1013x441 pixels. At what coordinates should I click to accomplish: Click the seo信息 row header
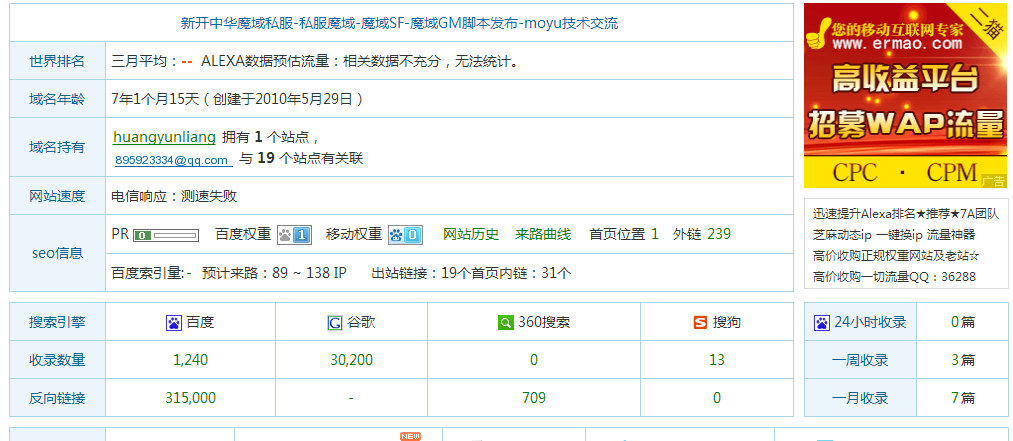57,253
